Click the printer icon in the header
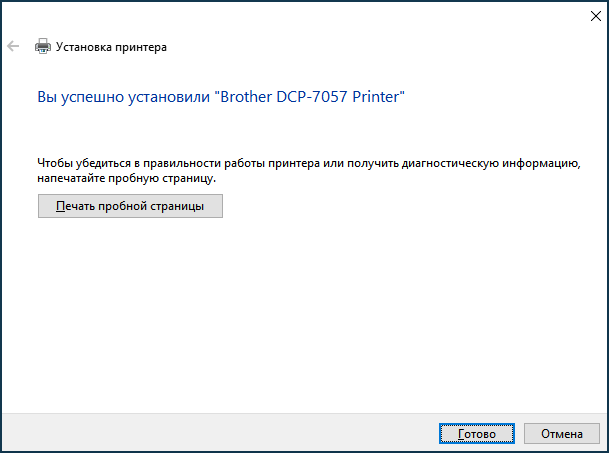Viewport: 609px width, 453px height. pos(43,46)
